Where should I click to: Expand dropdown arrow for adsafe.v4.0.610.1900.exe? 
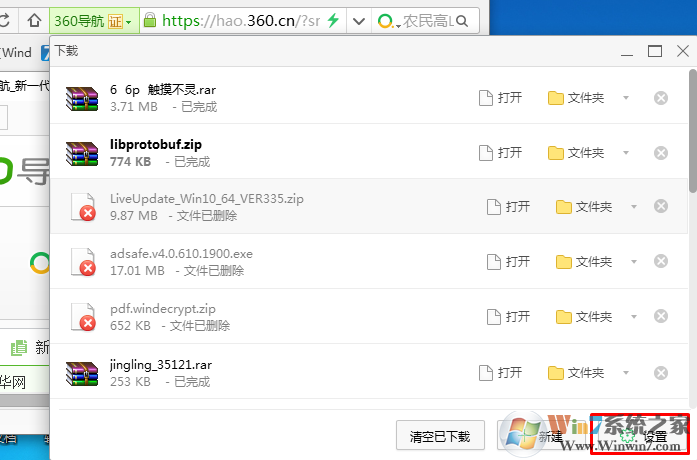(x=634, y=262)
